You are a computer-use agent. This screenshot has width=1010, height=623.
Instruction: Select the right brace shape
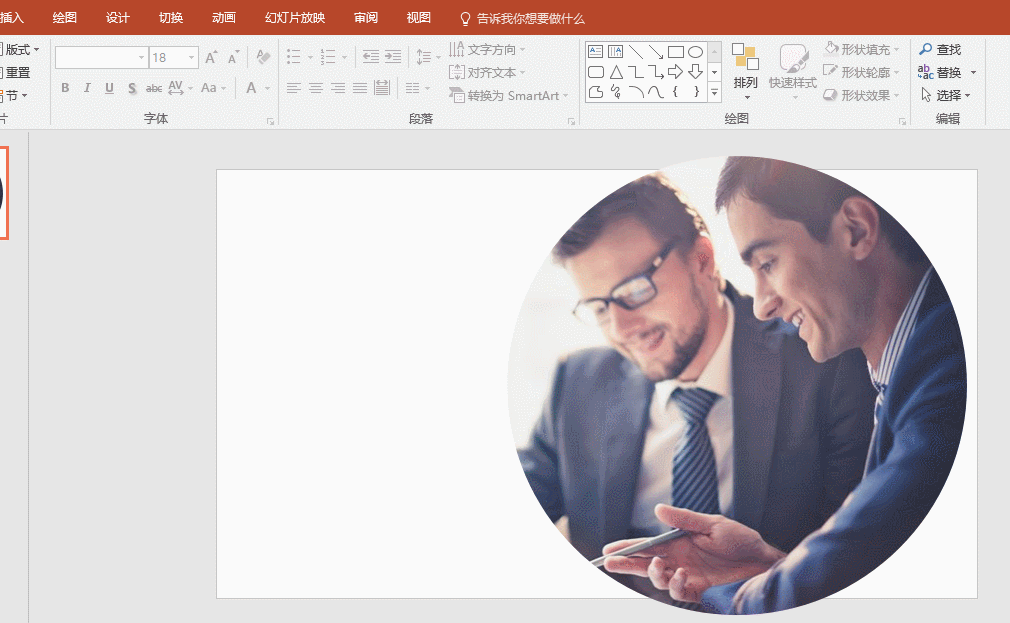tap(696, 92)
